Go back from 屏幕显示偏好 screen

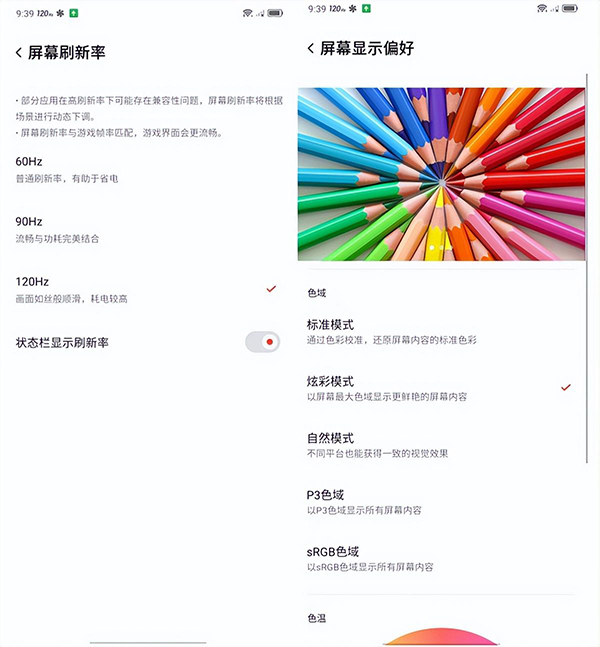pos(311,48)
